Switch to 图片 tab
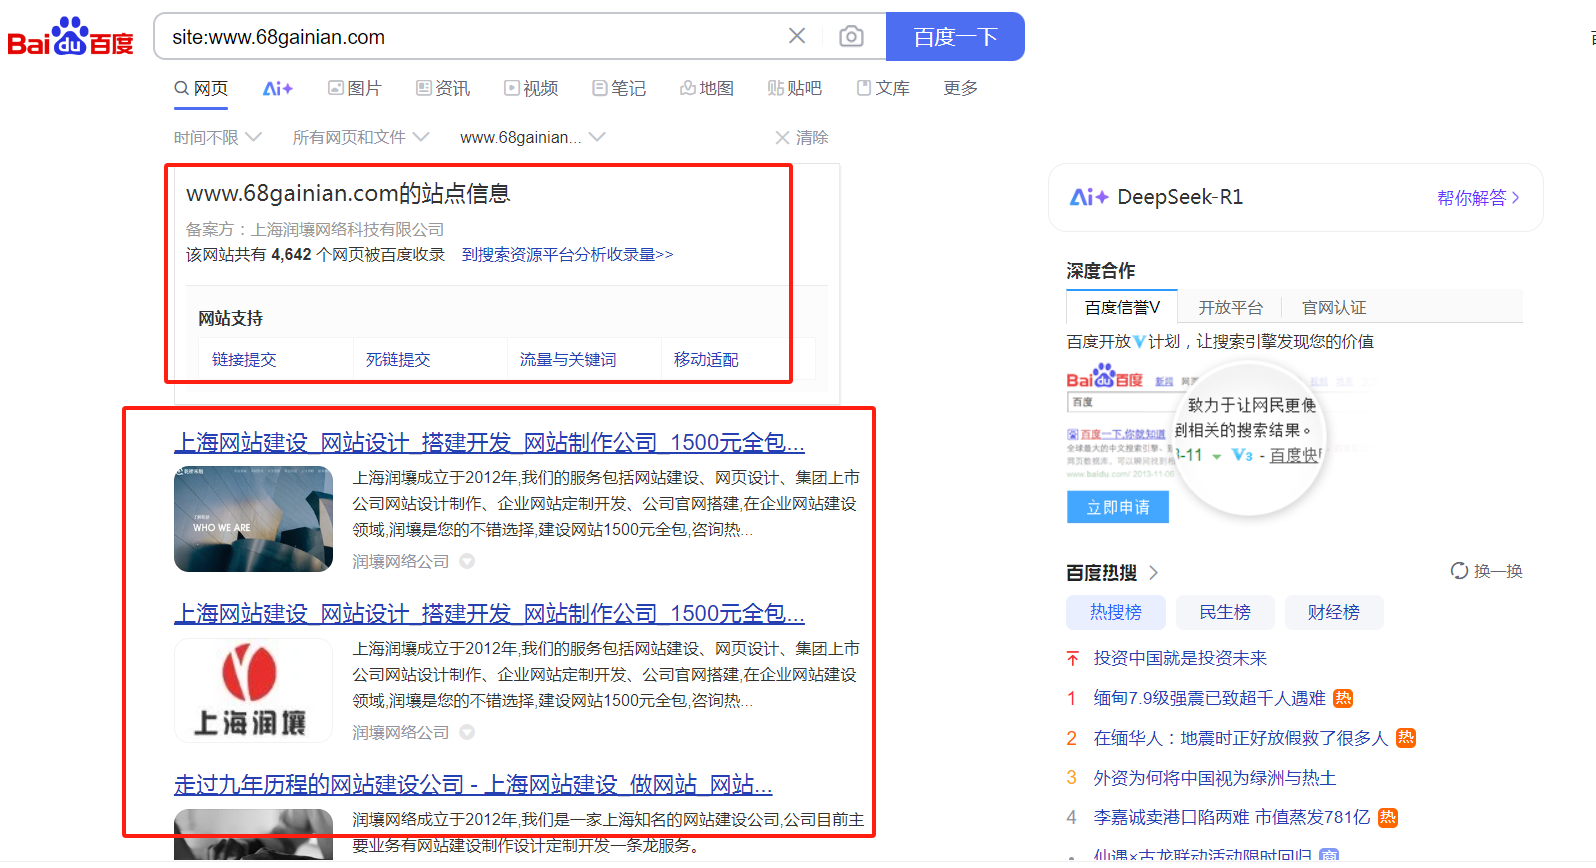Screen dimensions: 1596x868 pyautogui.click(x=355, y=88)
